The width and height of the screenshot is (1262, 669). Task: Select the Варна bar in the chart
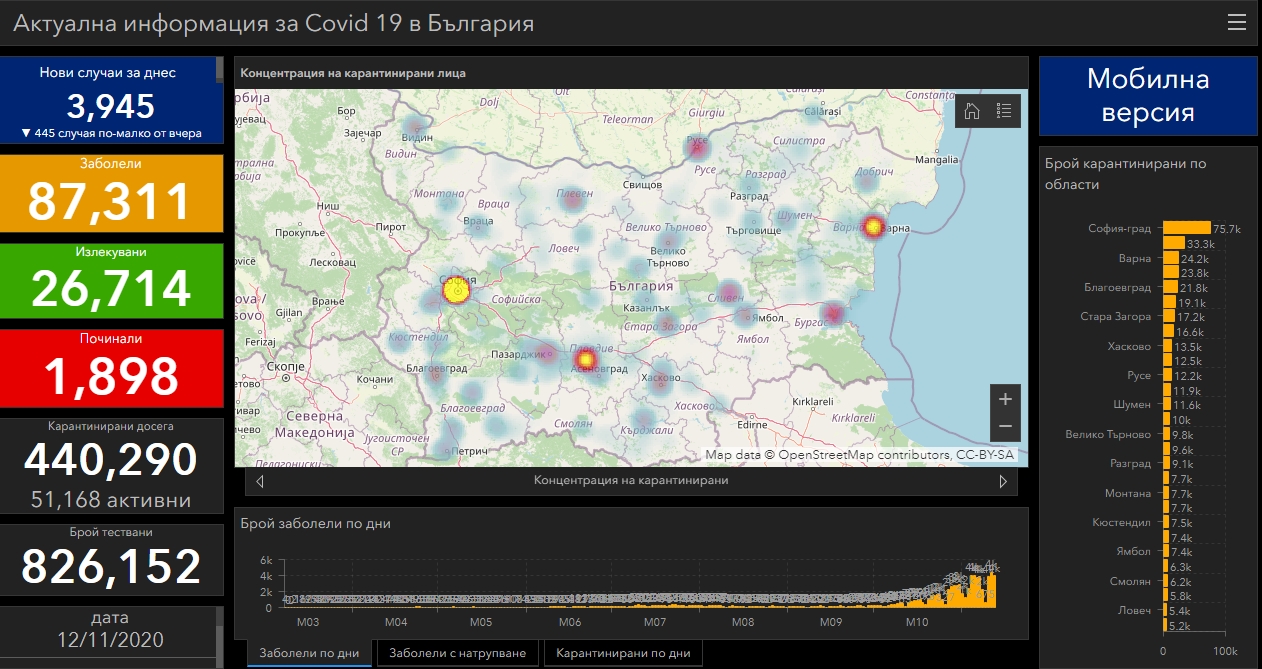click(x=1171, y=259)
